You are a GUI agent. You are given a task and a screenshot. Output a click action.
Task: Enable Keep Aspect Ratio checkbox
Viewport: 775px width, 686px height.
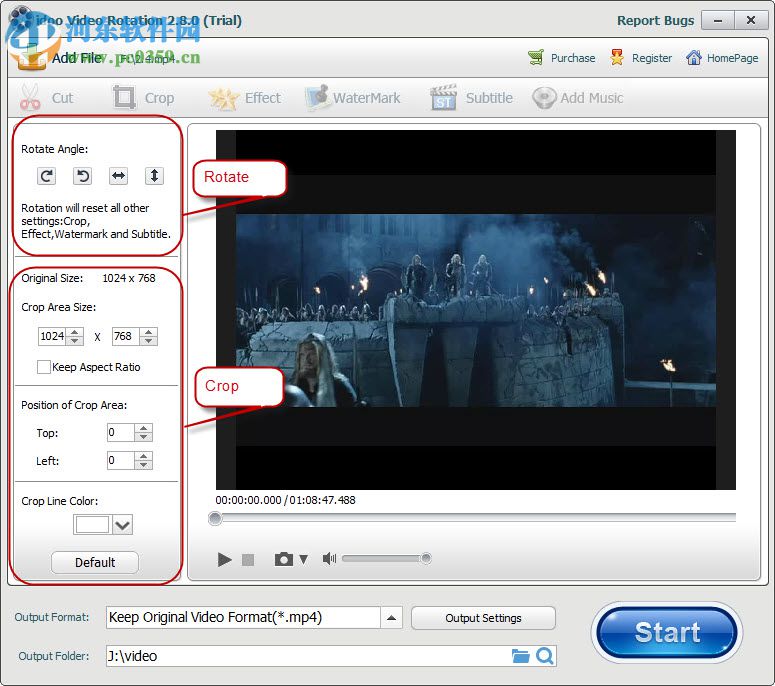coord(43,367)
